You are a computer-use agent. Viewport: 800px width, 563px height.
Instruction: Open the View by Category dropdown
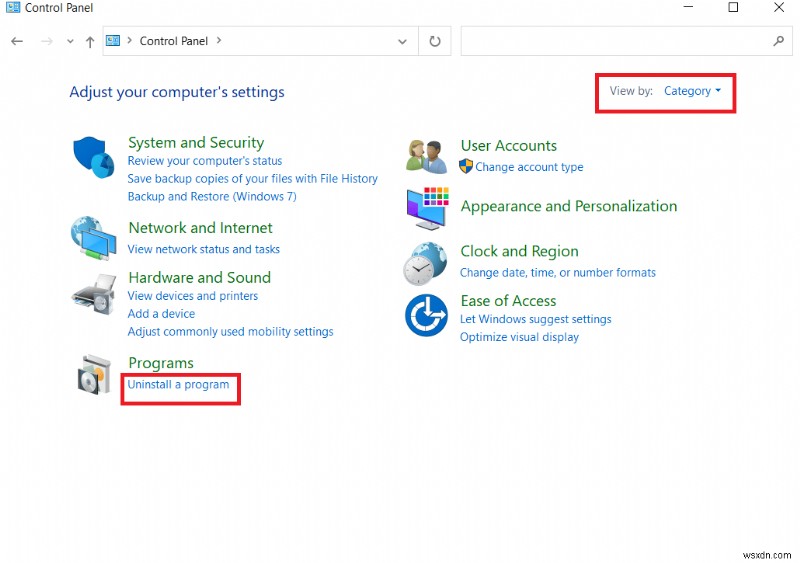click(692, 91)
